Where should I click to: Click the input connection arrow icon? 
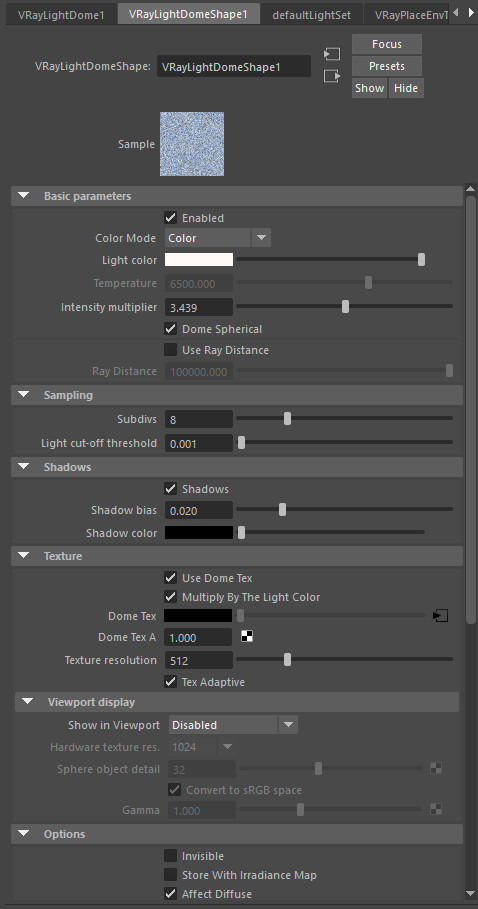click(332, 54)
